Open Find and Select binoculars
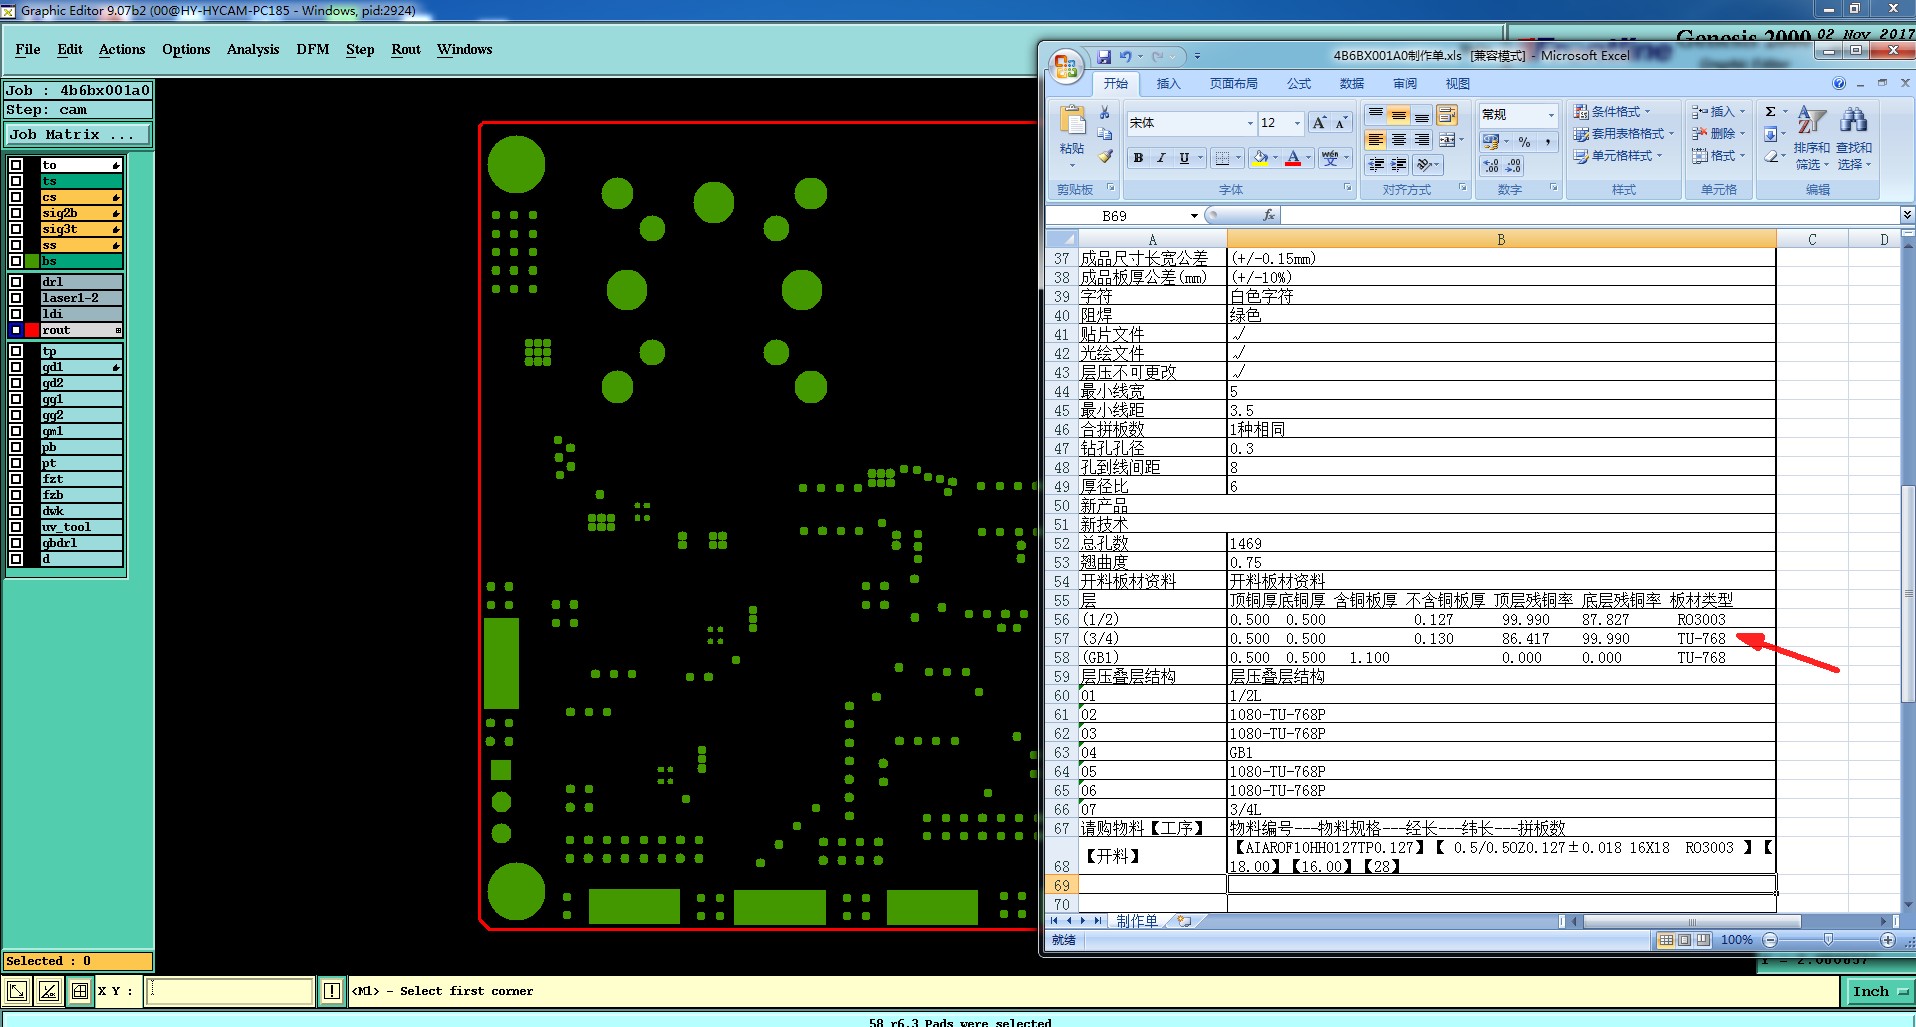This screenshot has width=1916, height=1027. tap(1853, 137)
